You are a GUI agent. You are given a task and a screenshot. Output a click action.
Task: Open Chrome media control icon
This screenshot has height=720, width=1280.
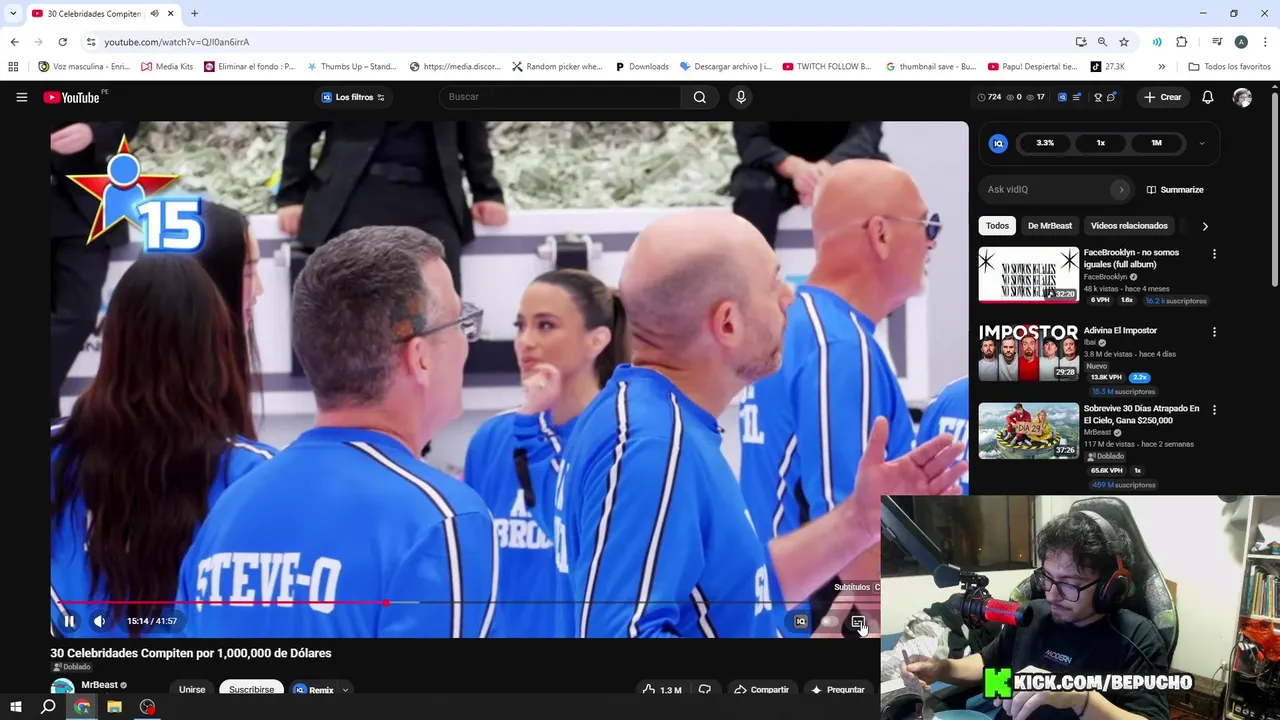click(x=1217, y=42)
